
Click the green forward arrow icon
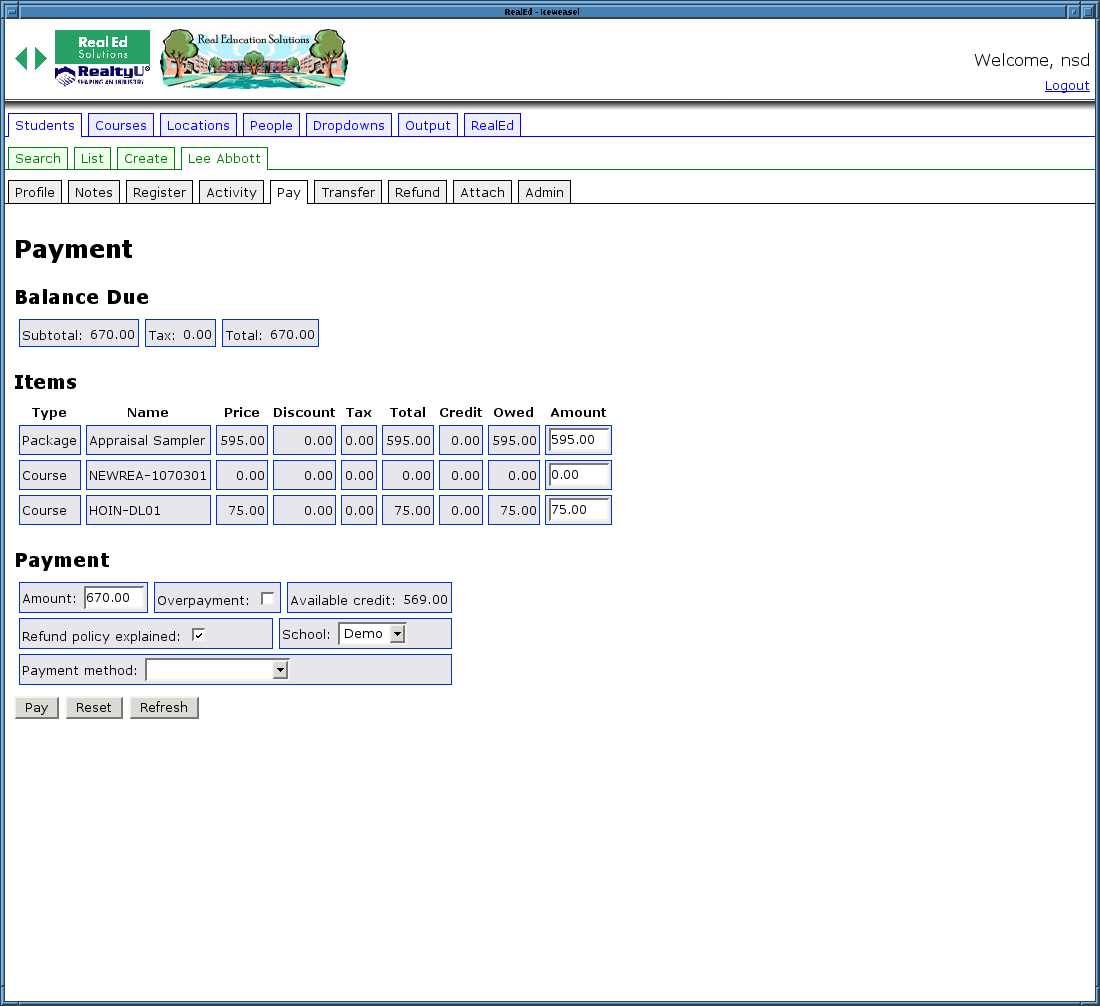point(41,59)
